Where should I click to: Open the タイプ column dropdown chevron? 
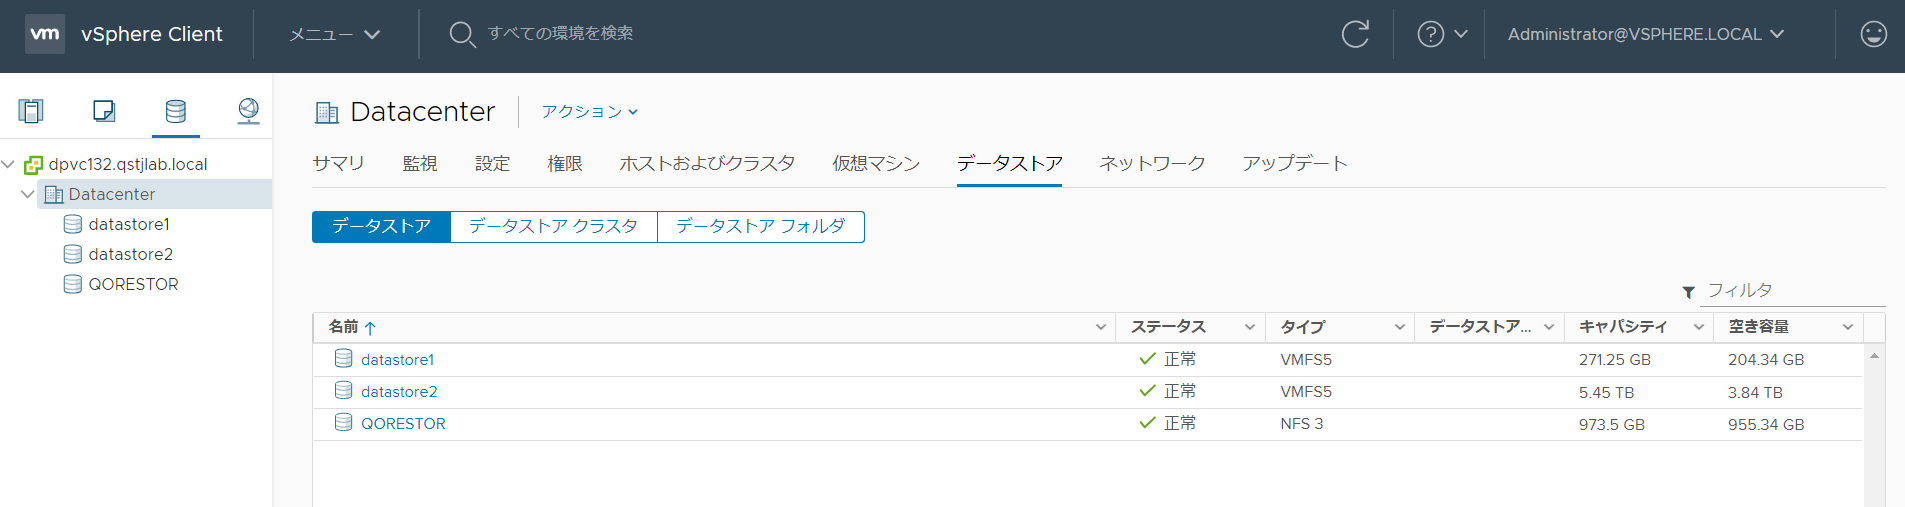point(1400,327)
